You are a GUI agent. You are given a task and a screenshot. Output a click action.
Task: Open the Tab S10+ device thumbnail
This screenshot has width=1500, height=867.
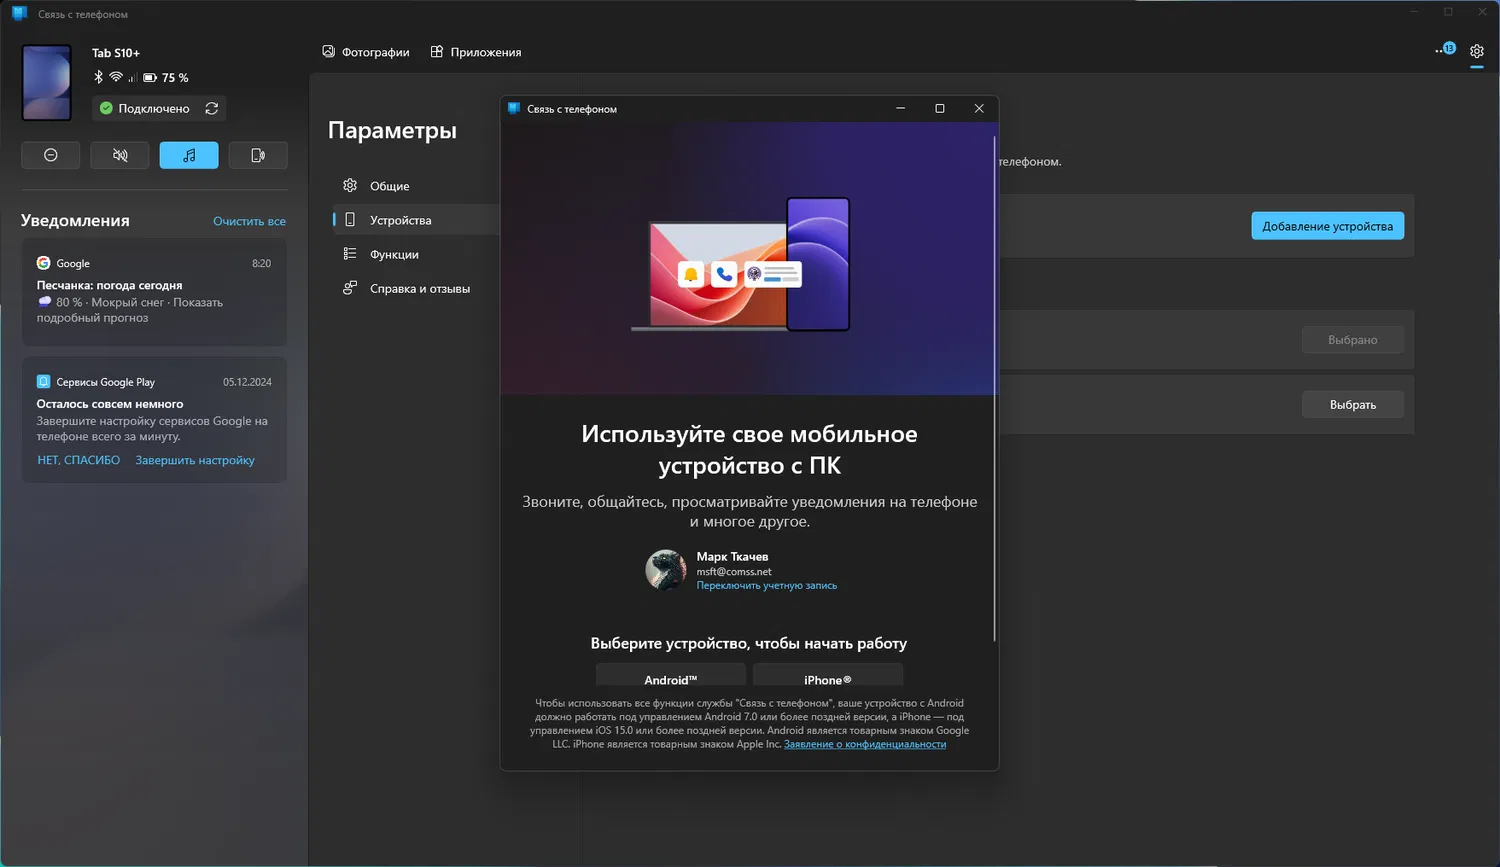[x=47, y=82]
